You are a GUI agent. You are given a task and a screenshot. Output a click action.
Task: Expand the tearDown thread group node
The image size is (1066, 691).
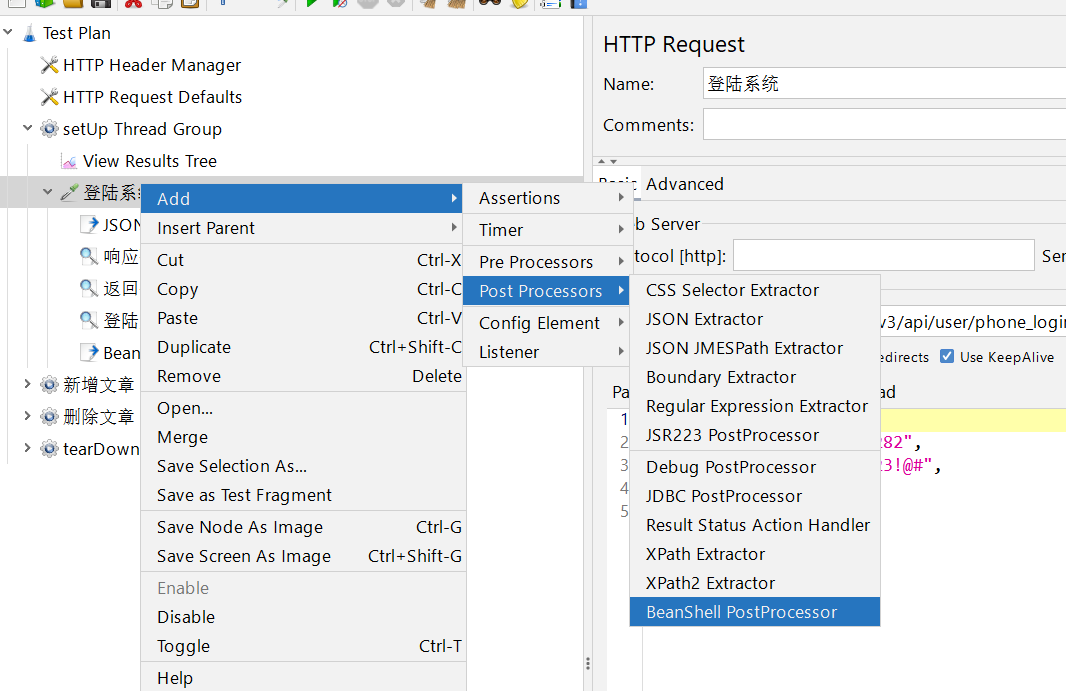pos(28,449)
